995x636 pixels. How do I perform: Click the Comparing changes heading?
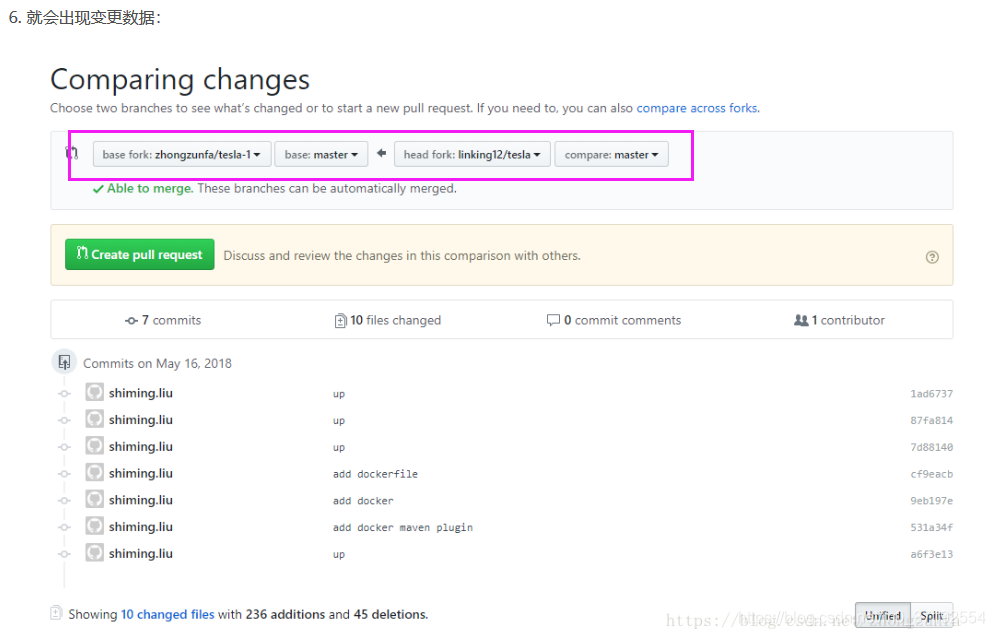tap(180, 80)
